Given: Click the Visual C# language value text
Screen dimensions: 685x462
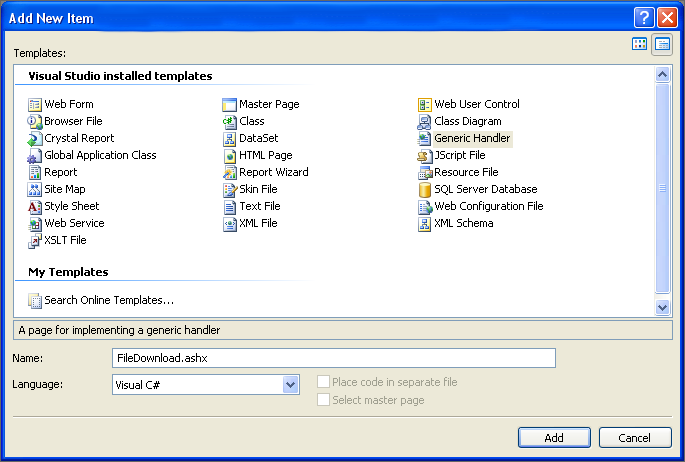Looking at the screenshot, I should 138,385.
